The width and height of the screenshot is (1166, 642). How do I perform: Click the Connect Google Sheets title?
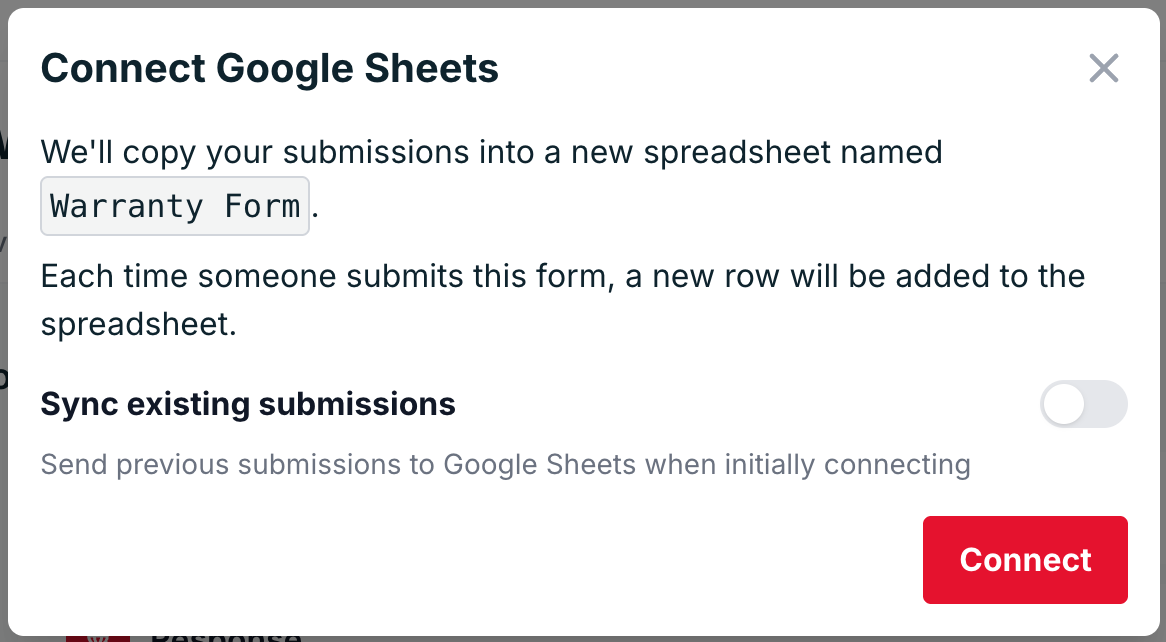pyautogui.click(x=269, y=68)
